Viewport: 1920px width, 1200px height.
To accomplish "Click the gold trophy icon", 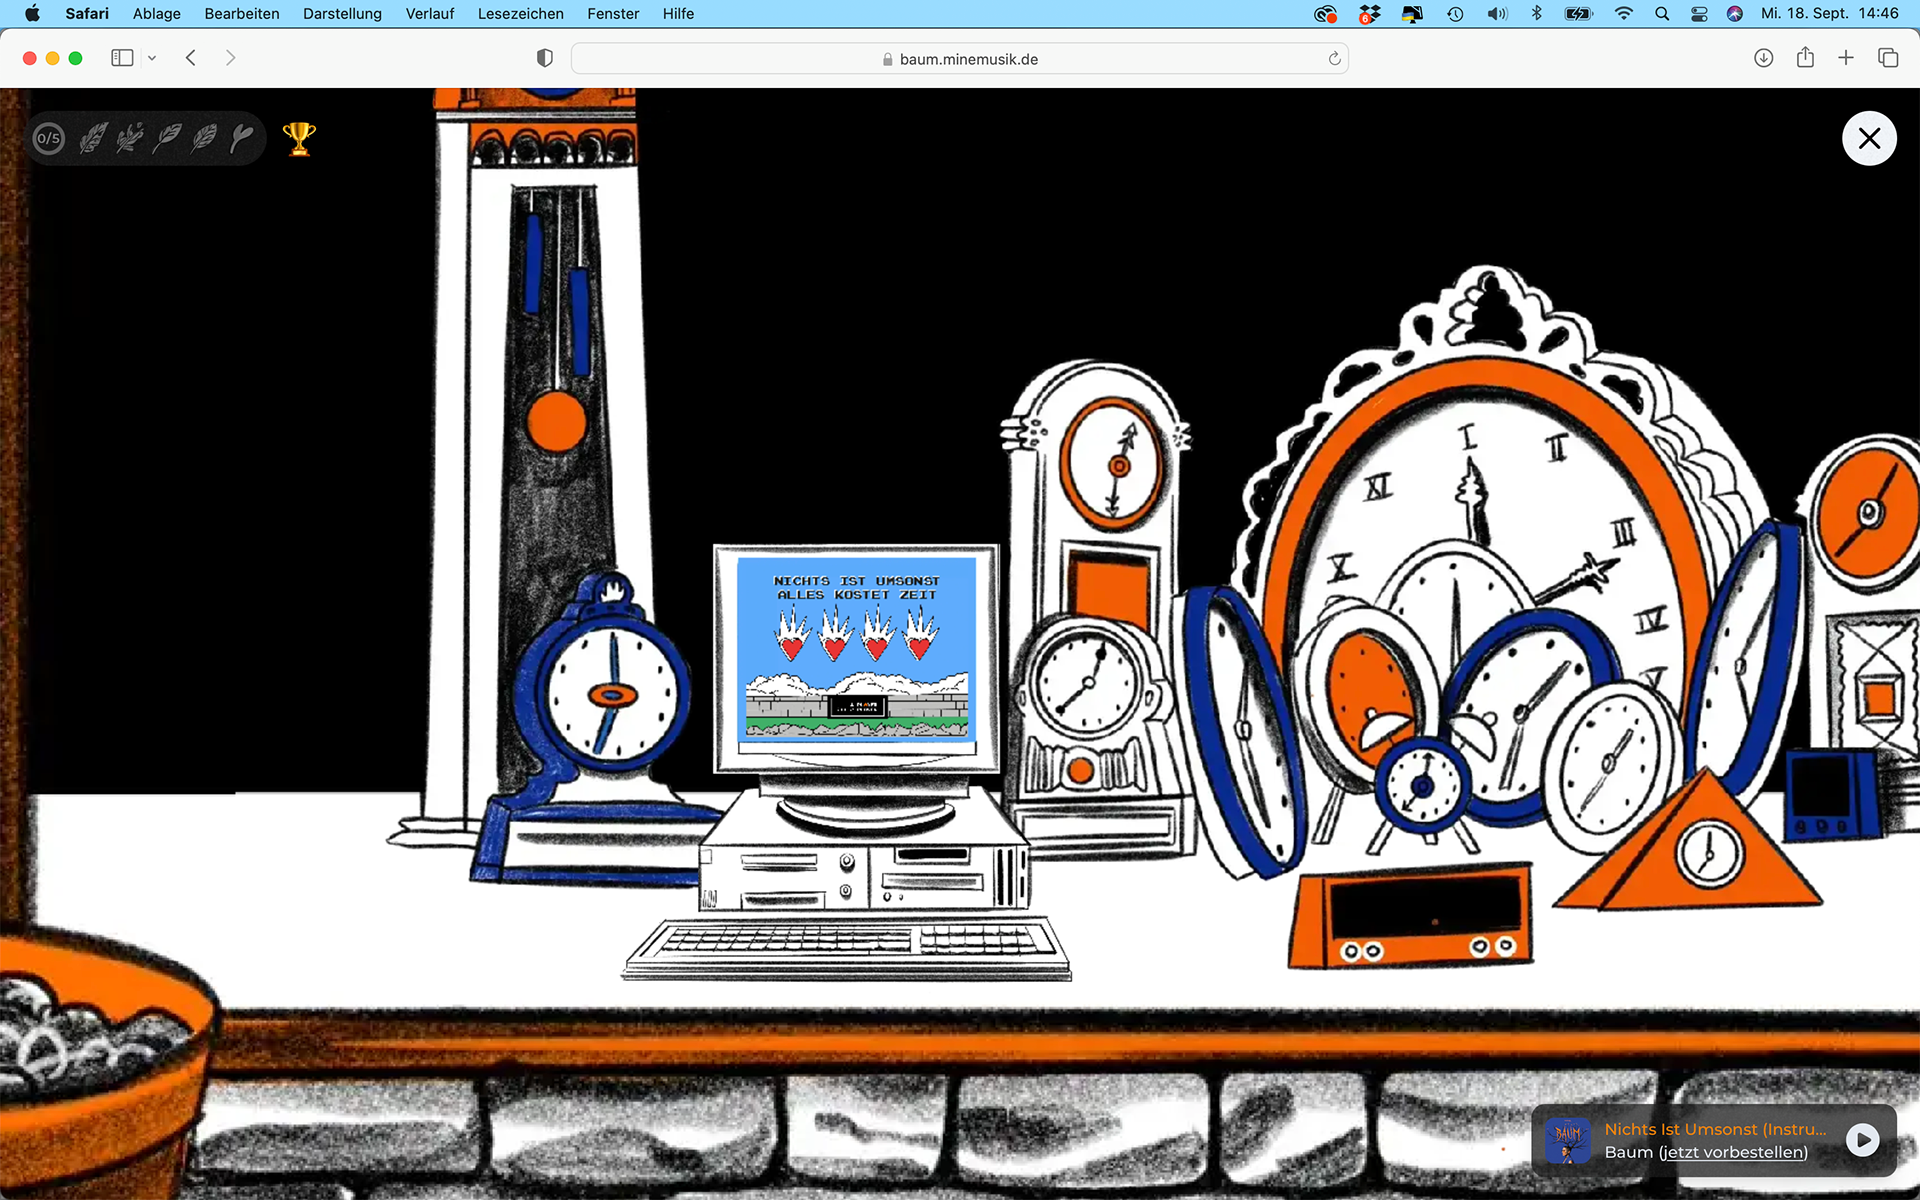I will click(299, 138).
